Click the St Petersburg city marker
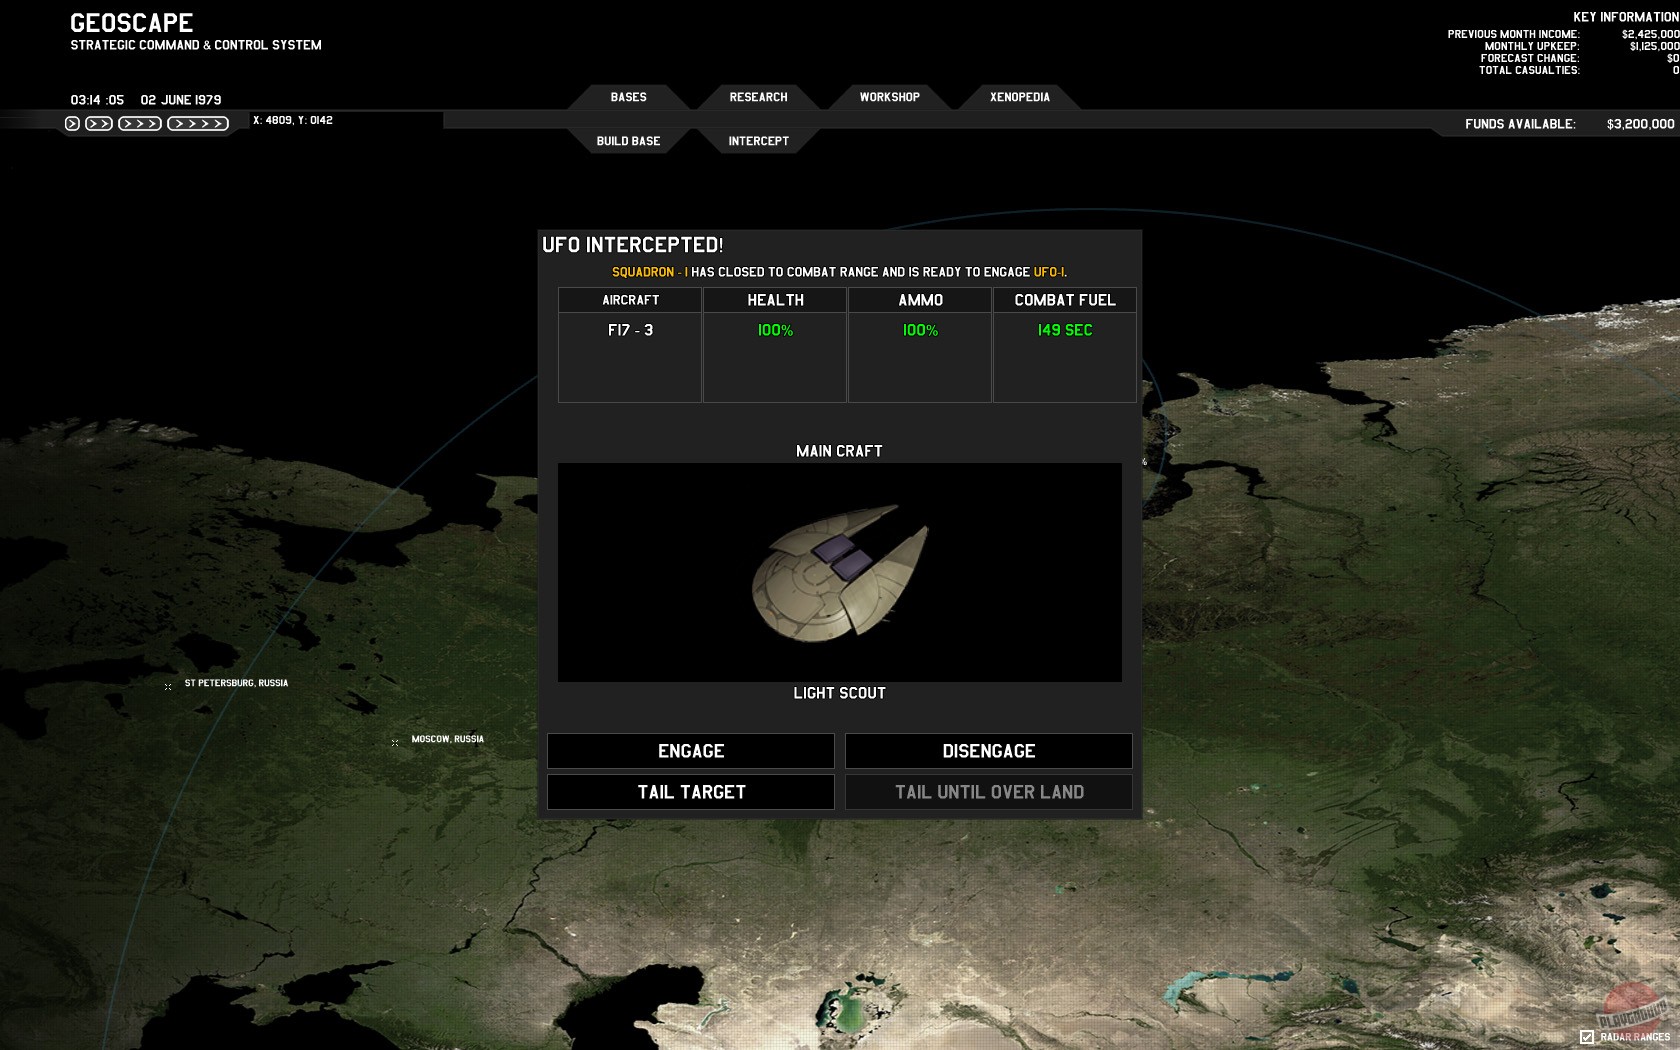The height and width of the screenshot is (1050, 1680). pos(168,687)
